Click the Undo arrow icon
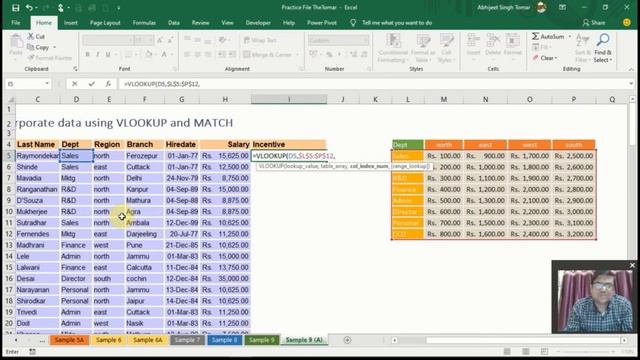The width and height of the screenshot is (640, 360). point(29,7)
